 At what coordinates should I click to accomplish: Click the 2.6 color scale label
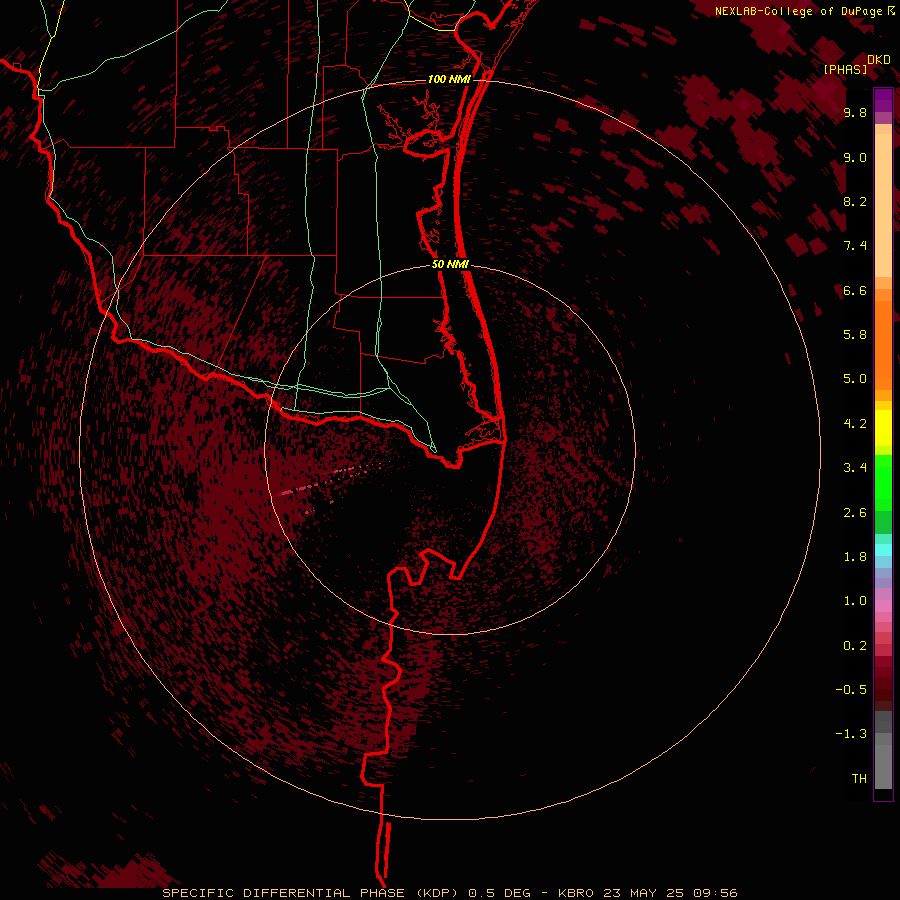point(855,513)
